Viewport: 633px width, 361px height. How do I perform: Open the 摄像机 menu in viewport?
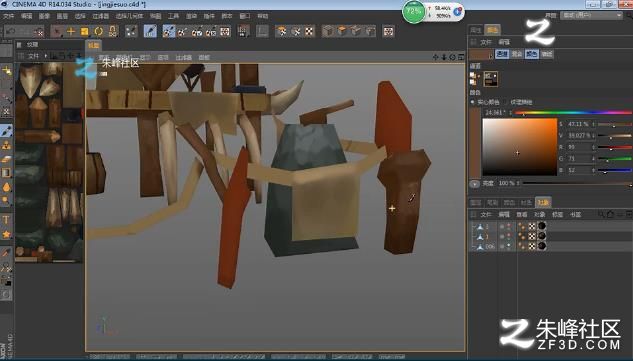(x=124, y=57)
